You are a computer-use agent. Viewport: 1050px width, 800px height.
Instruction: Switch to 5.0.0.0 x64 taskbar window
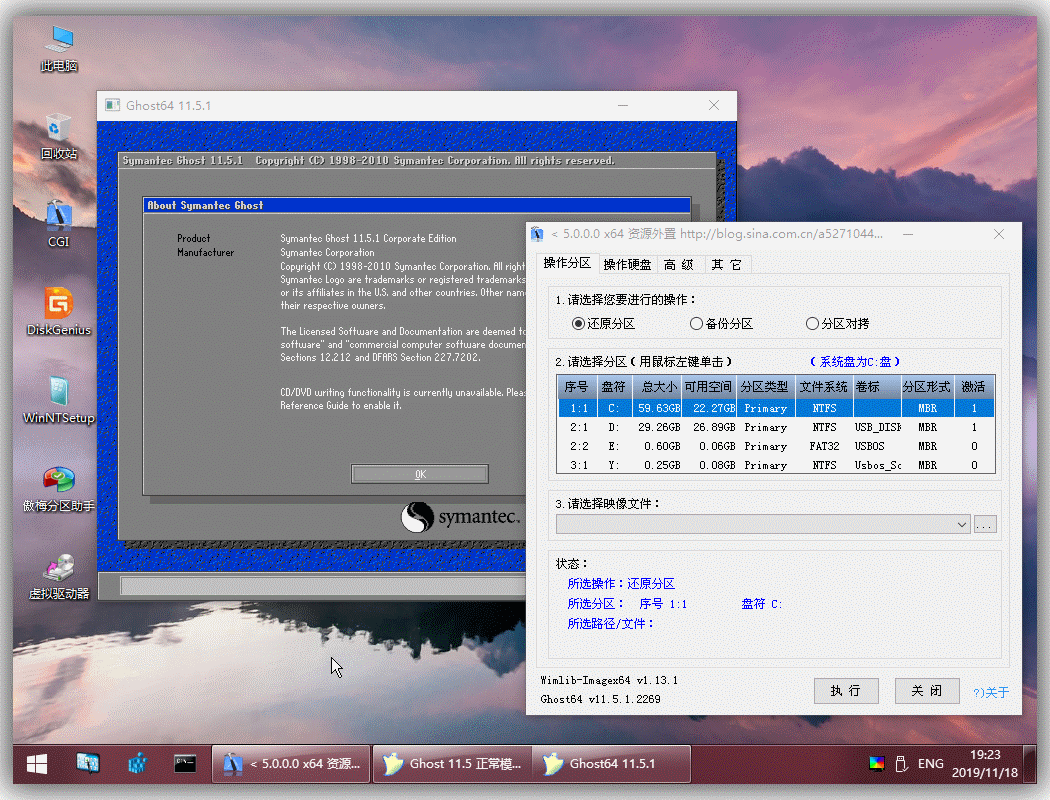click(x=291, y=764)
